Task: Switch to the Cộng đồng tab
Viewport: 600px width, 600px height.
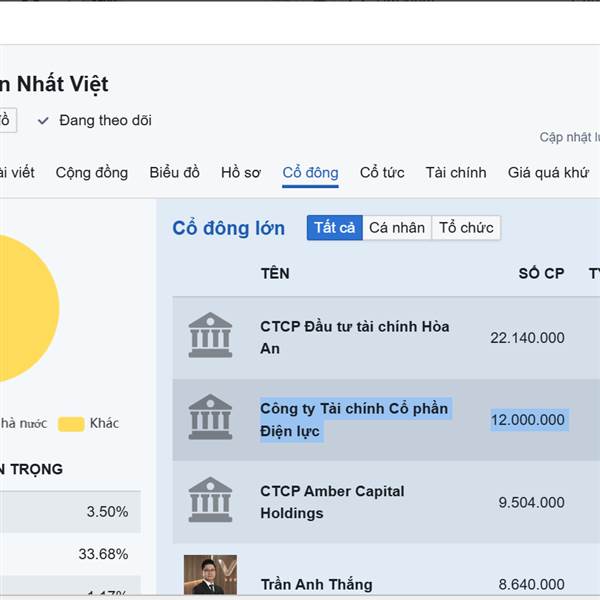Action: click(x=92, y=173)
